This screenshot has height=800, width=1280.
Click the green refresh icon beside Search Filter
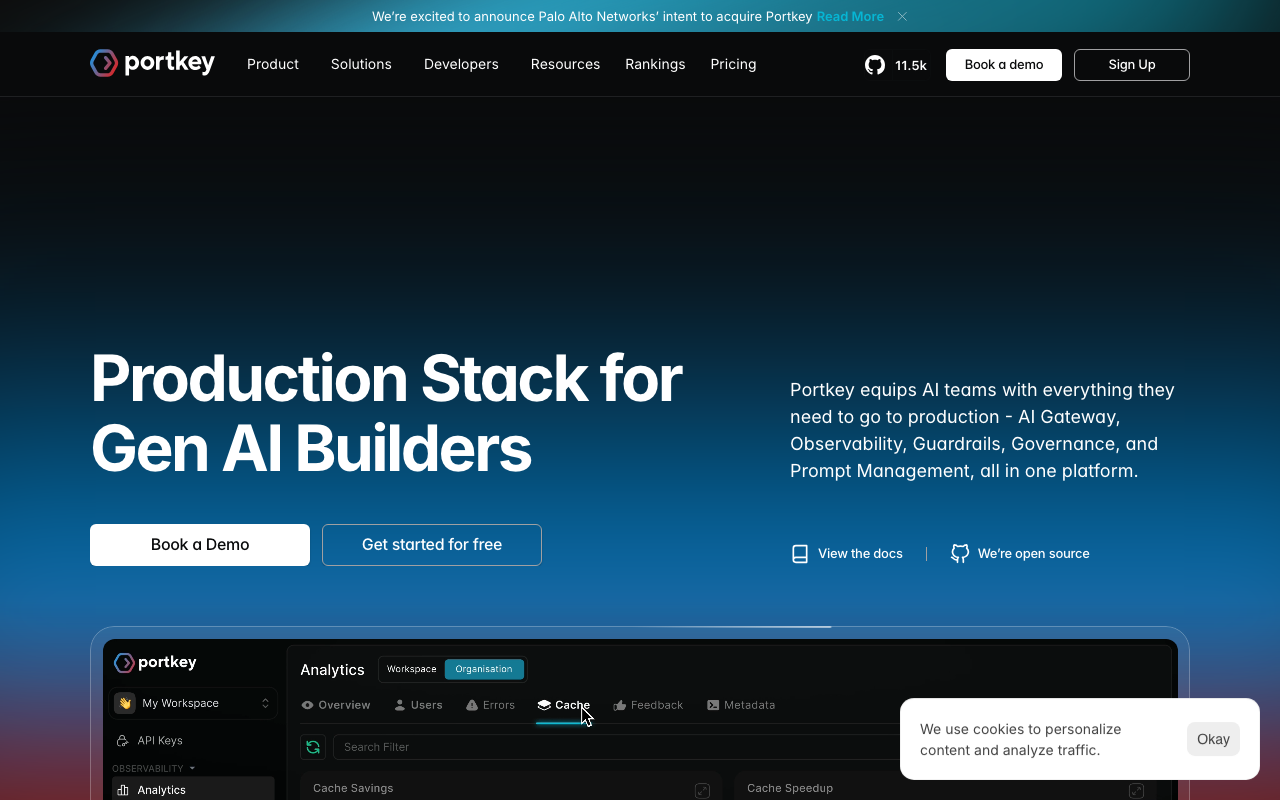click(x=313, y=747)
